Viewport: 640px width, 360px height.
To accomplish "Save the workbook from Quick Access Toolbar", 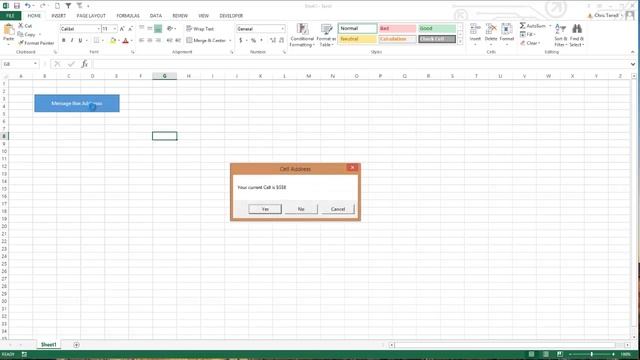I will pyautogui.click(x=17, y=6).
